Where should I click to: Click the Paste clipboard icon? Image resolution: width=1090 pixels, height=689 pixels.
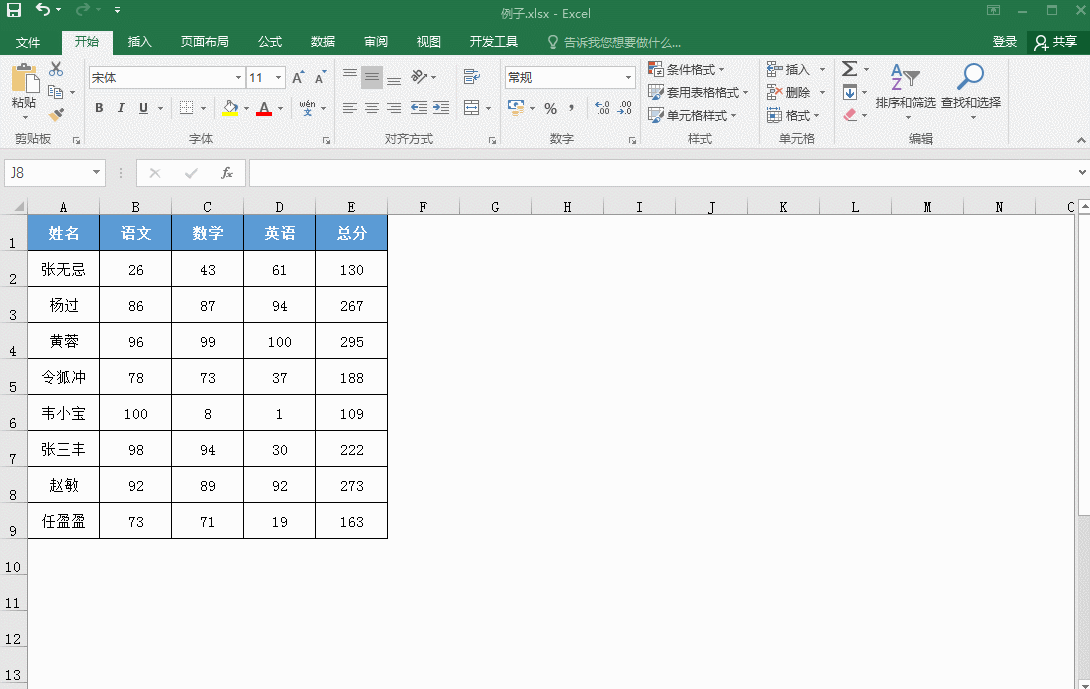pos(25,79)
